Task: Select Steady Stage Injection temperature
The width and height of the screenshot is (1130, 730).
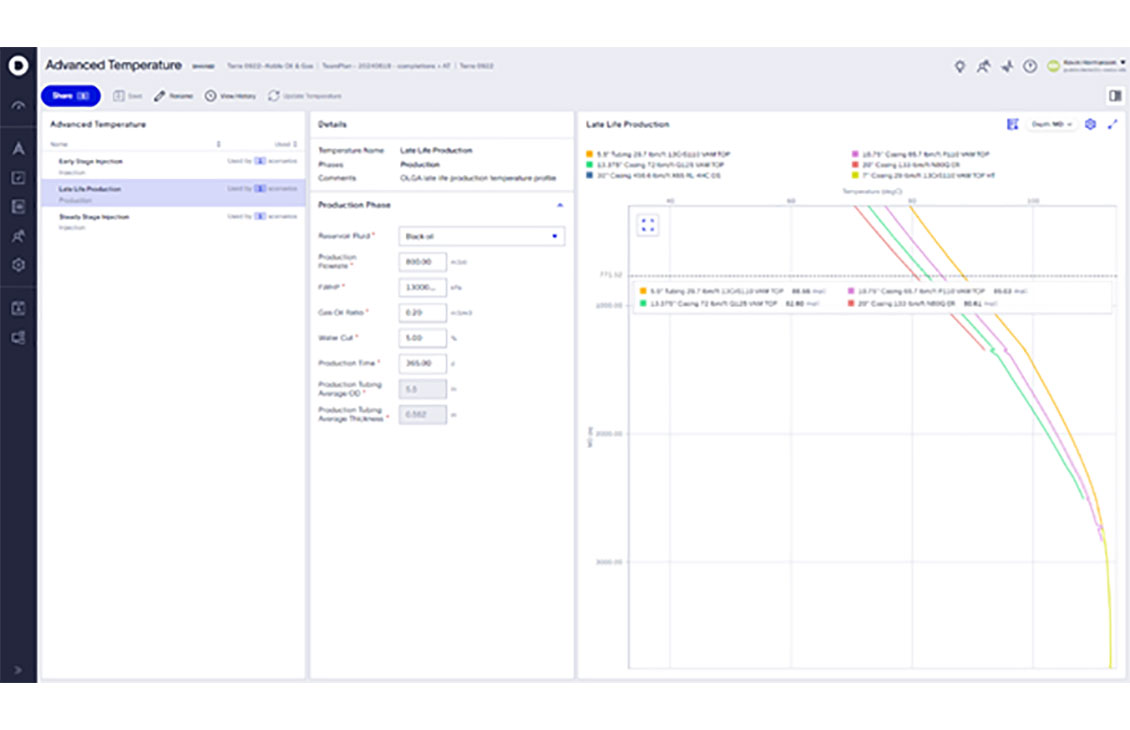Action: point(94,217)
